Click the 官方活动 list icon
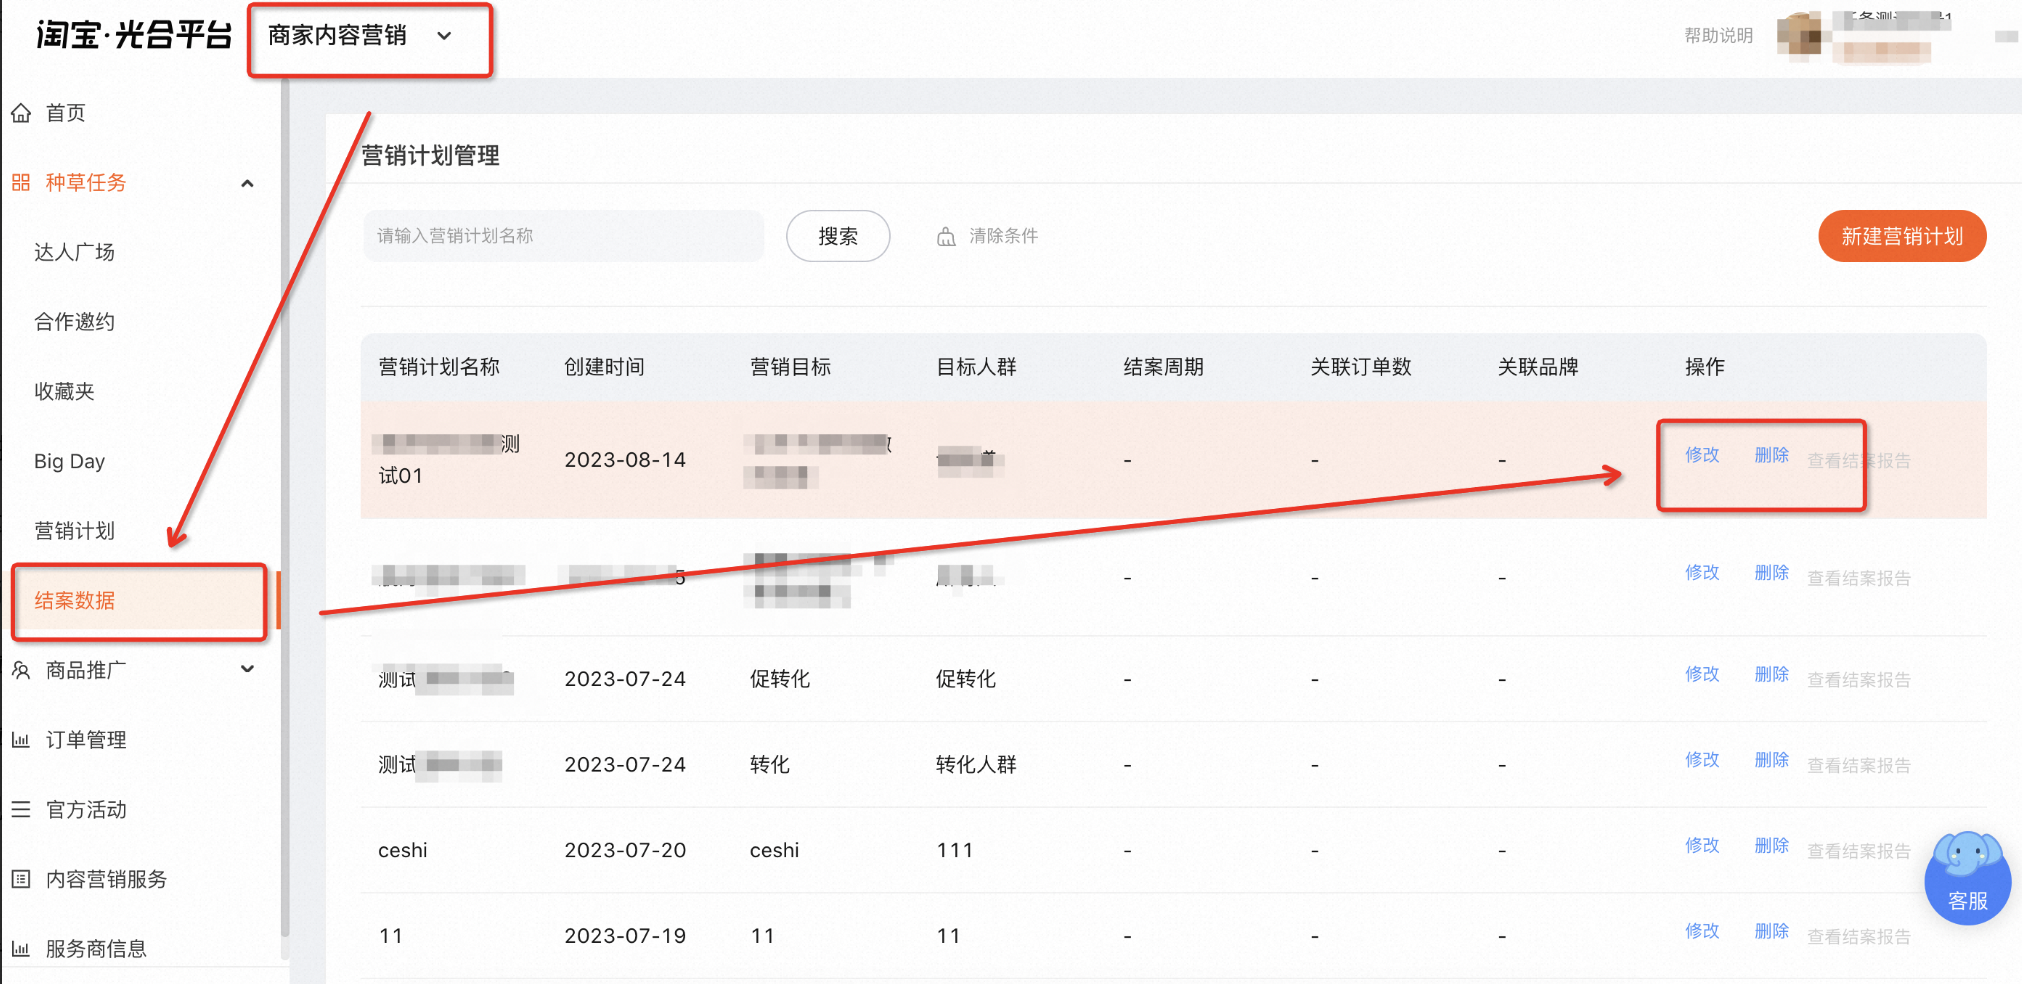Image resolution: width=2022 pixels, height=984 pixels. [x=21, y=809]
